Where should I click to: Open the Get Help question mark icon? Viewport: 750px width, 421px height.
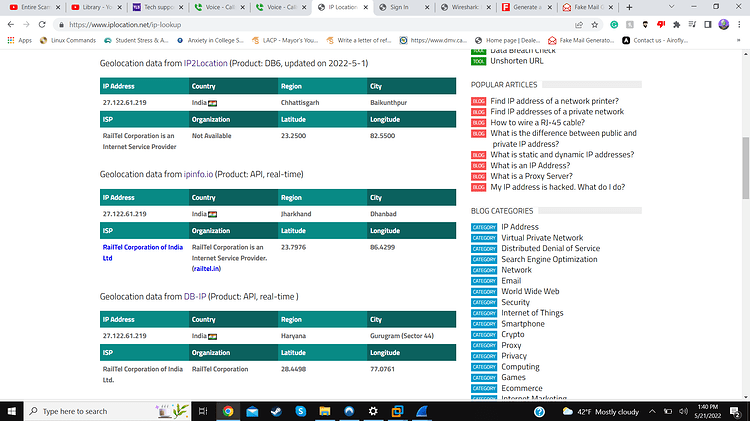[540, 412]
